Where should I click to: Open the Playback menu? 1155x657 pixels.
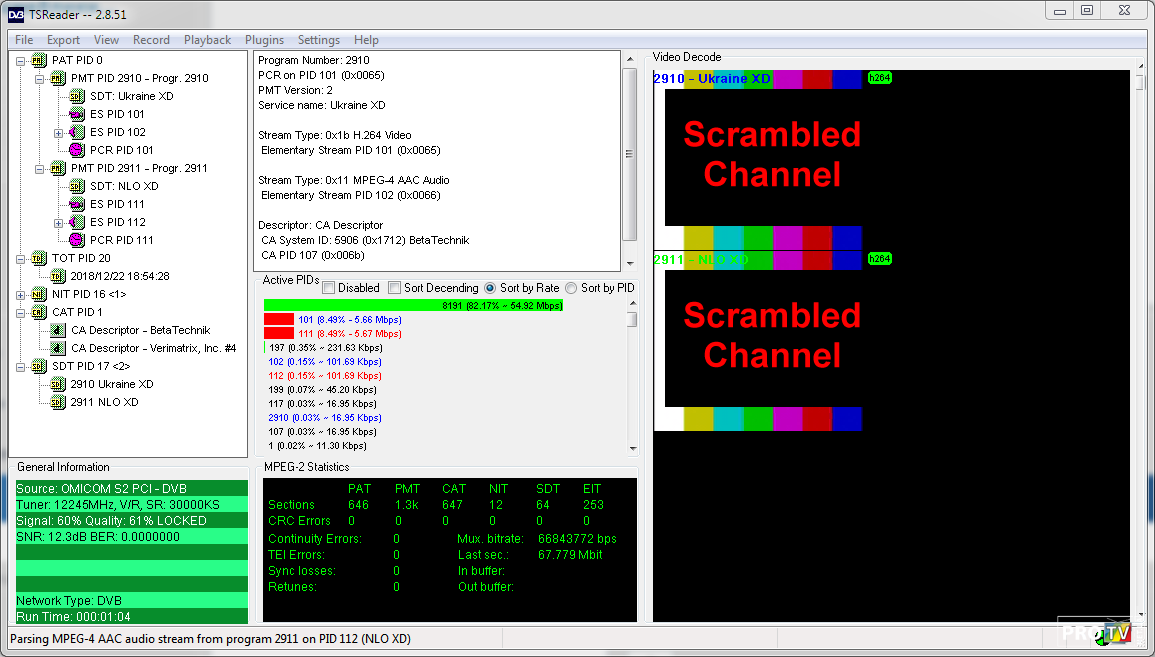tap(207, 40)
